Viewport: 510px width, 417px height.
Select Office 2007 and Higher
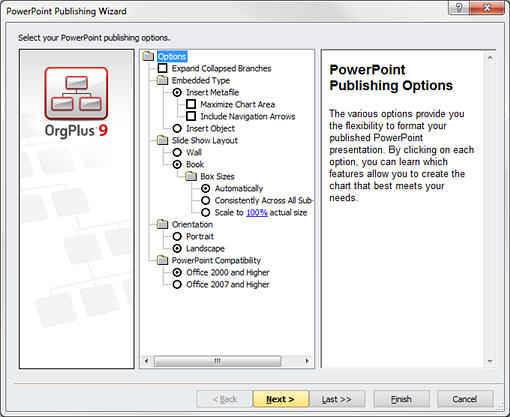pyautogui.click(x=177, y=284)
